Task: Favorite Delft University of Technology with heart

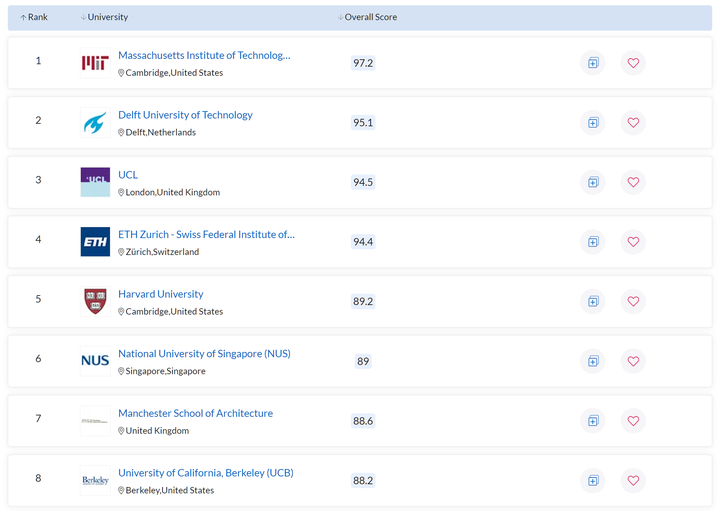Action: (x=633, y=123)
